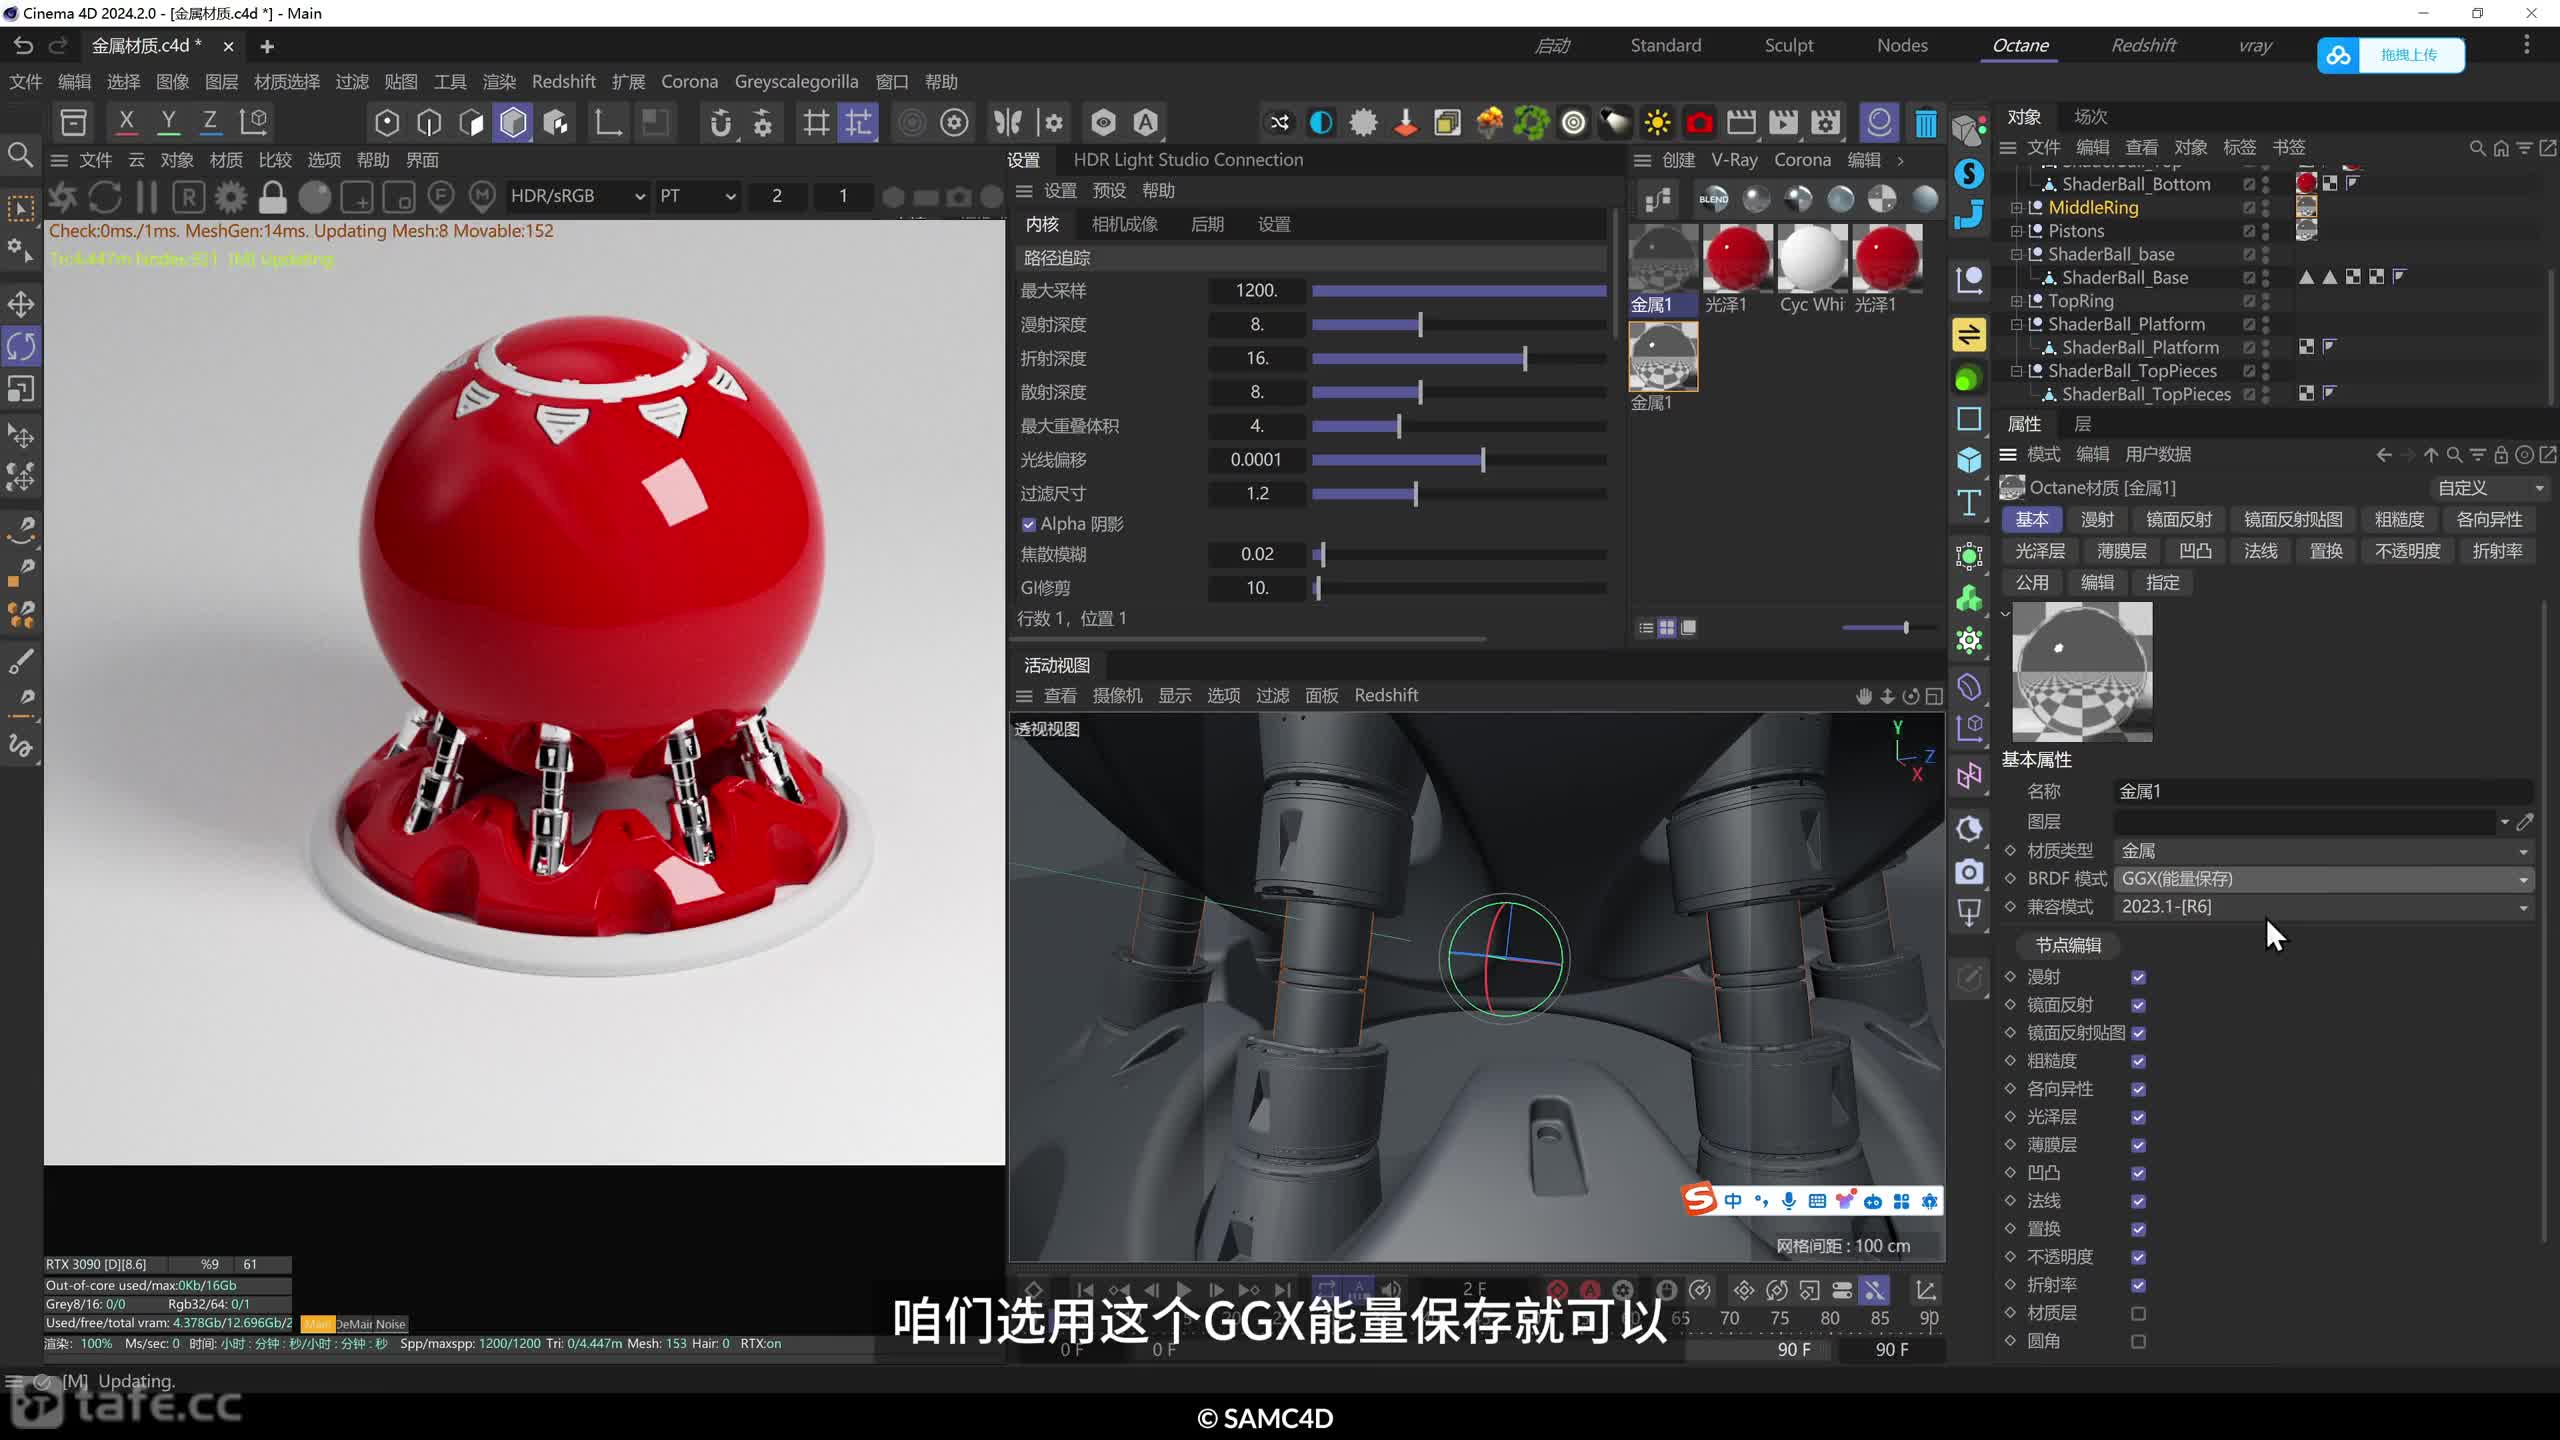The height and width of the screenshot is (1440, 2560).
Task: Restart the Octane live viewer render
Action: click(105, 197)
